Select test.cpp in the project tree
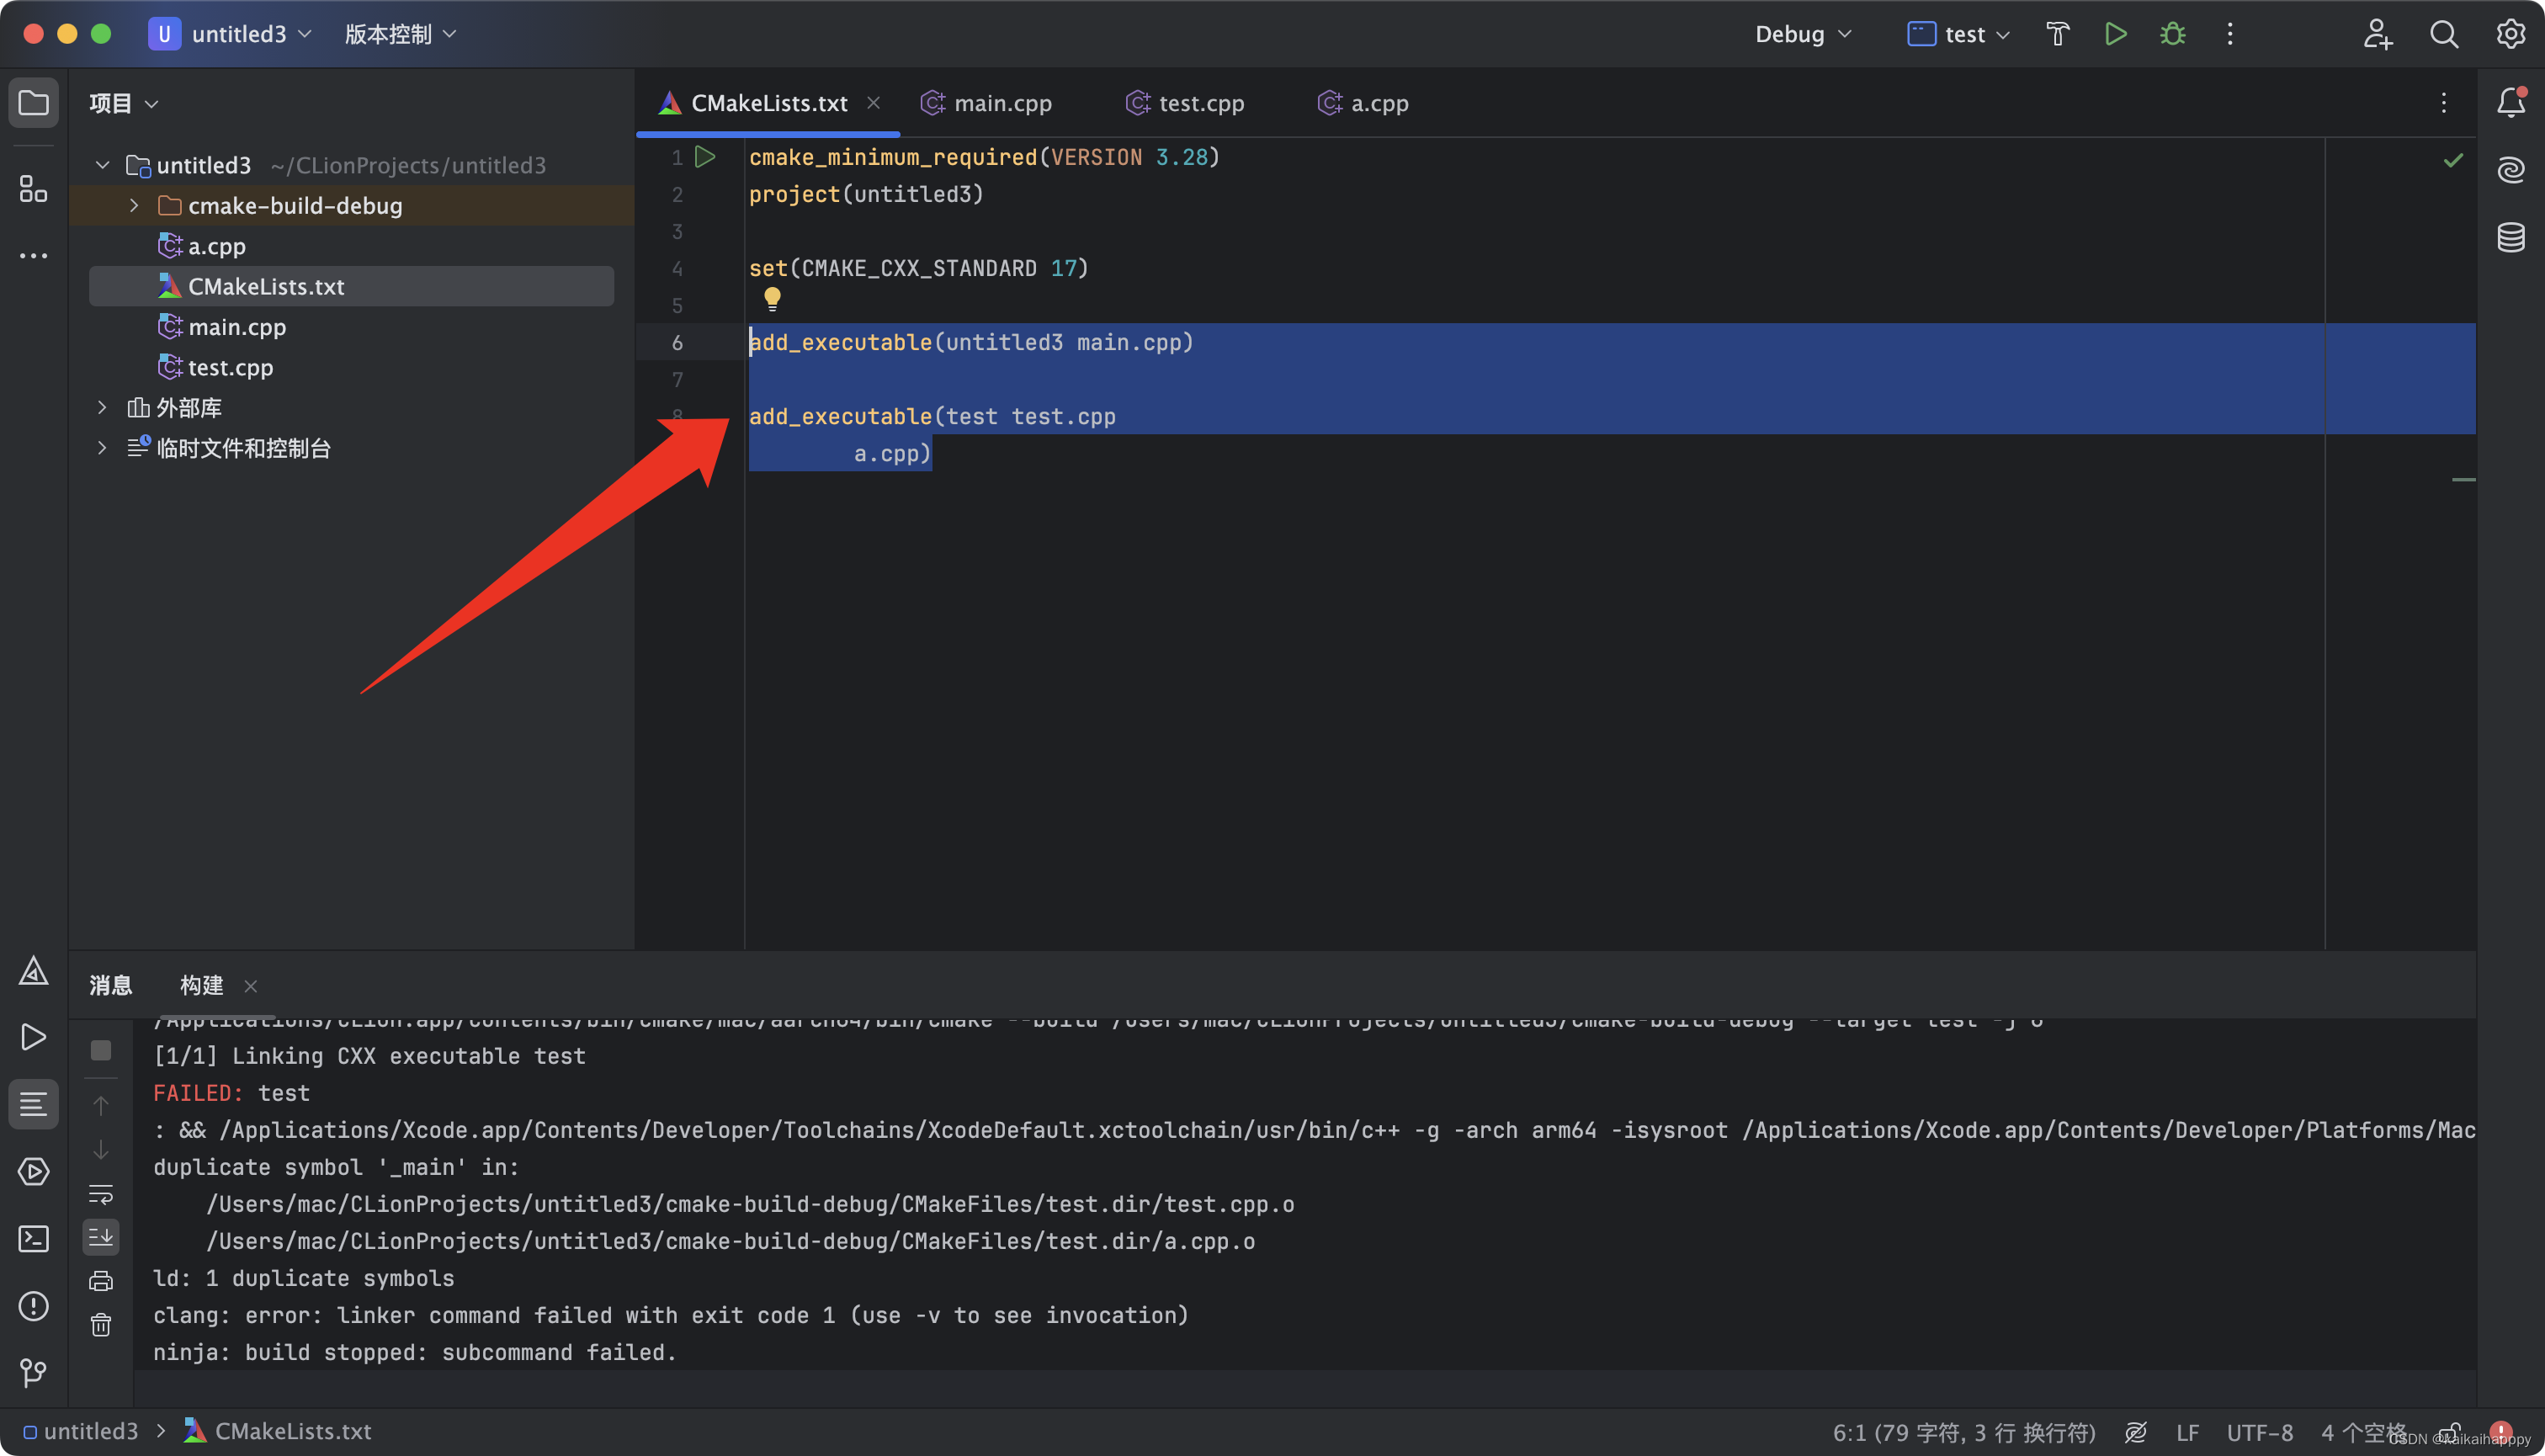Screen dimensions: 2545x1456 pos(230,368)
